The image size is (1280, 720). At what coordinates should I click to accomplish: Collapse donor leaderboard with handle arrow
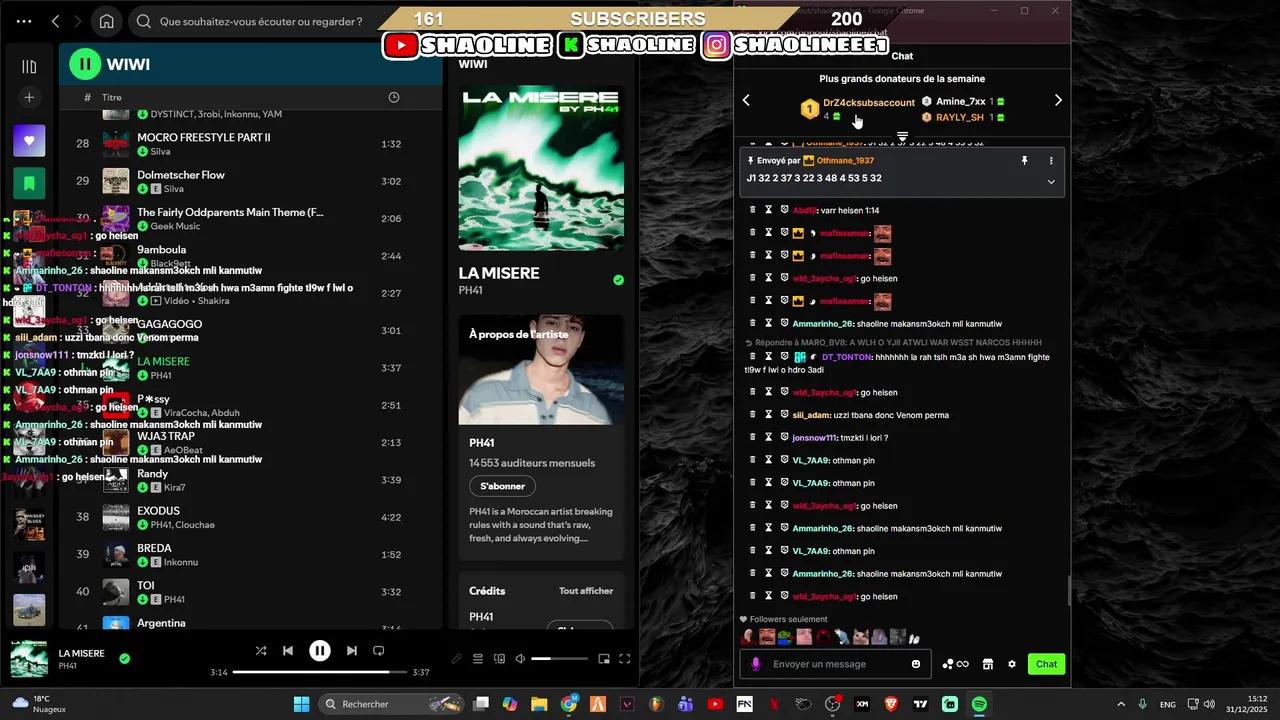point(902,136)
